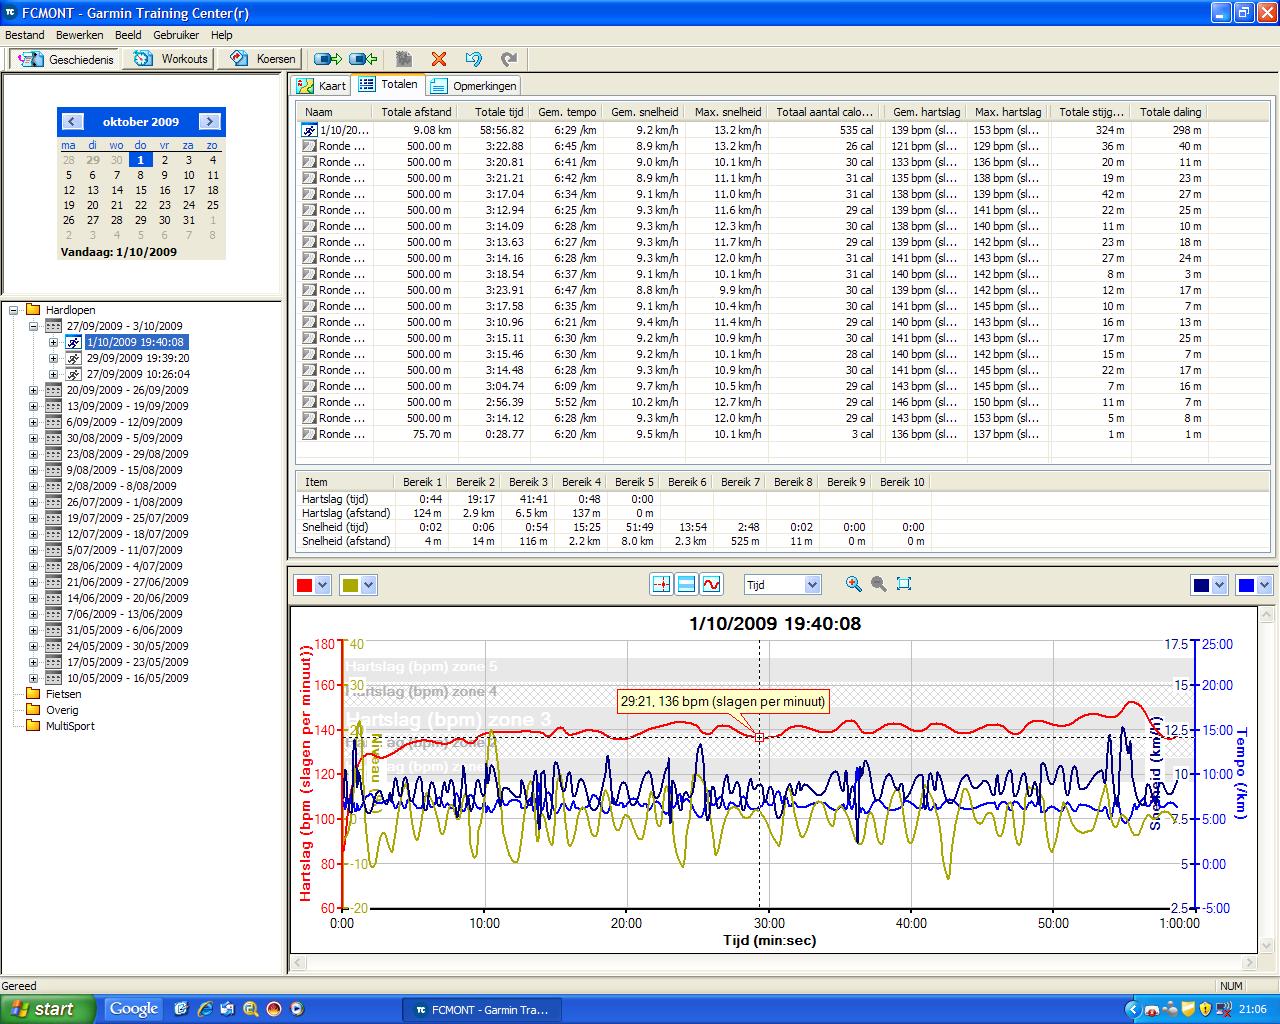Viewport: 1280px width, 1024px height.
Task: Toggle the smoothed curve chart button
Action: tap(711, 584)
